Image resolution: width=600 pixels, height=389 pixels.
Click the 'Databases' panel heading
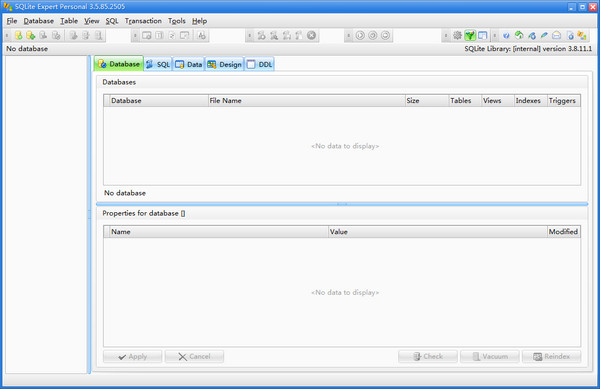pos(119,82)
